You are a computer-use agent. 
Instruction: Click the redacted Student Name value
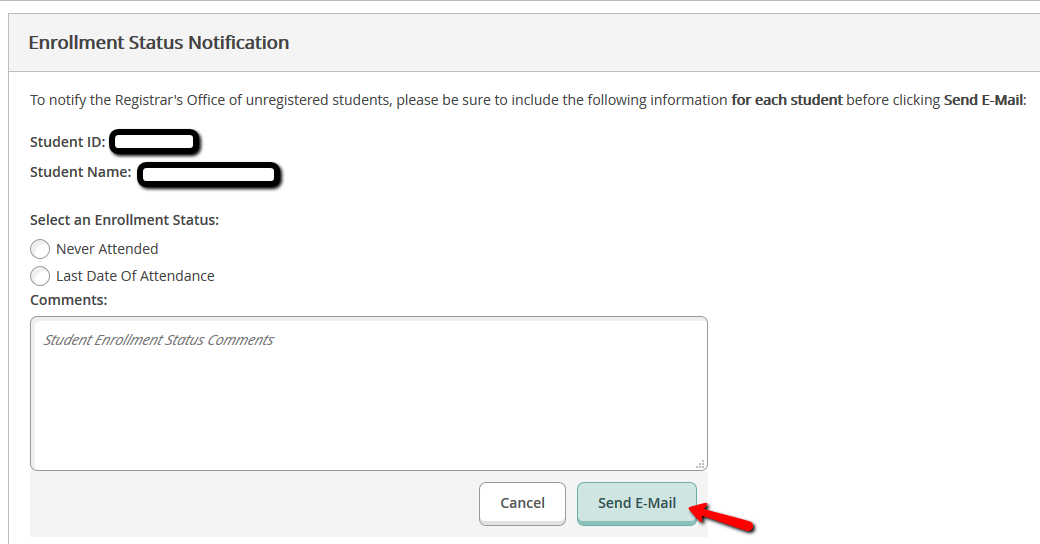(208, 176)
